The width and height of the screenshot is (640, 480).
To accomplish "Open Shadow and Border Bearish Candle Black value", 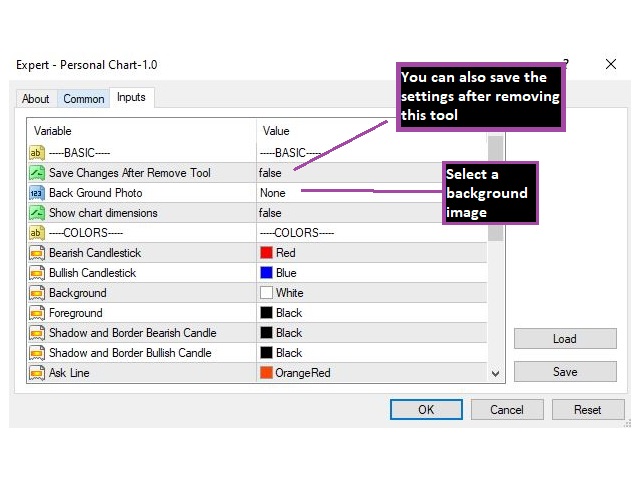I will (x=372, y=333).
